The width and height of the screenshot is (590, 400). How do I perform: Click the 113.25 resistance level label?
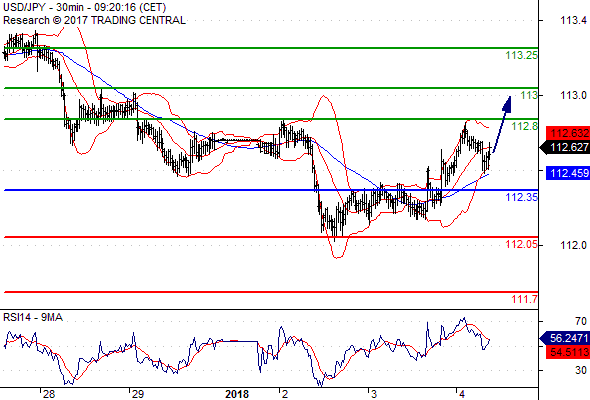click(522, 56)
